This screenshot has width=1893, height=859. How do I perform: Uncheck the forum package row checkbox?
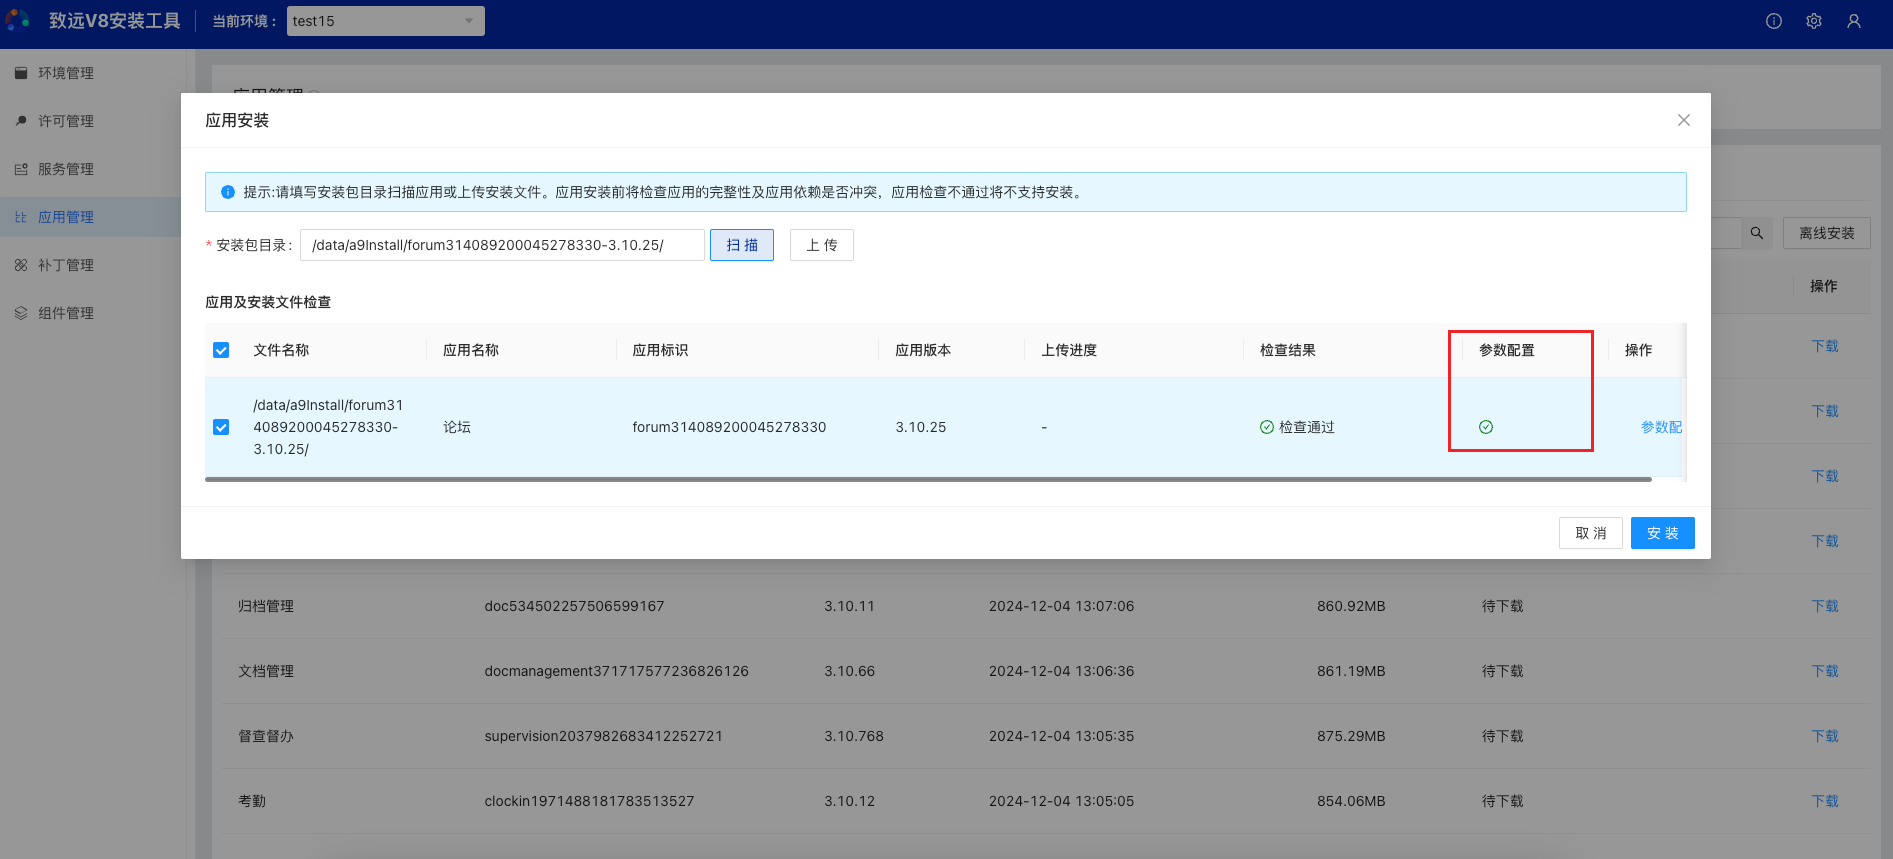coord(221,427)
